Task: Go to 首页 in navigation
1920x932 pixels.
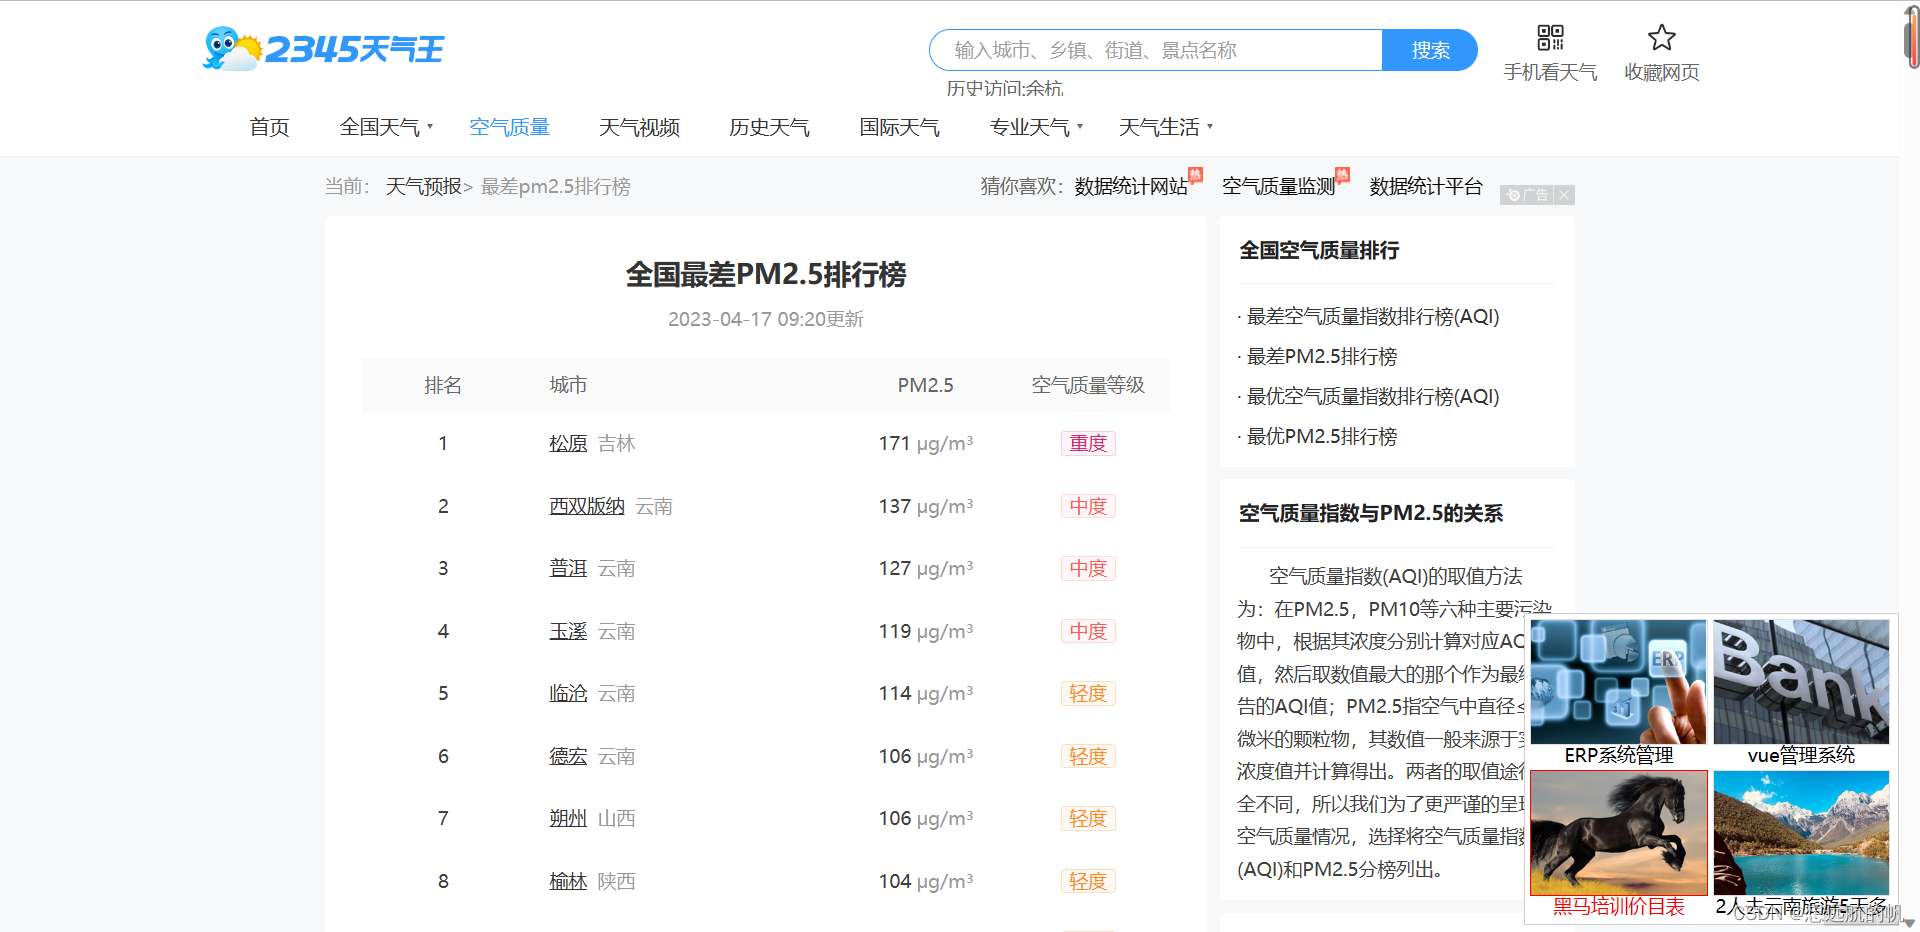Action: coord(269,127)
